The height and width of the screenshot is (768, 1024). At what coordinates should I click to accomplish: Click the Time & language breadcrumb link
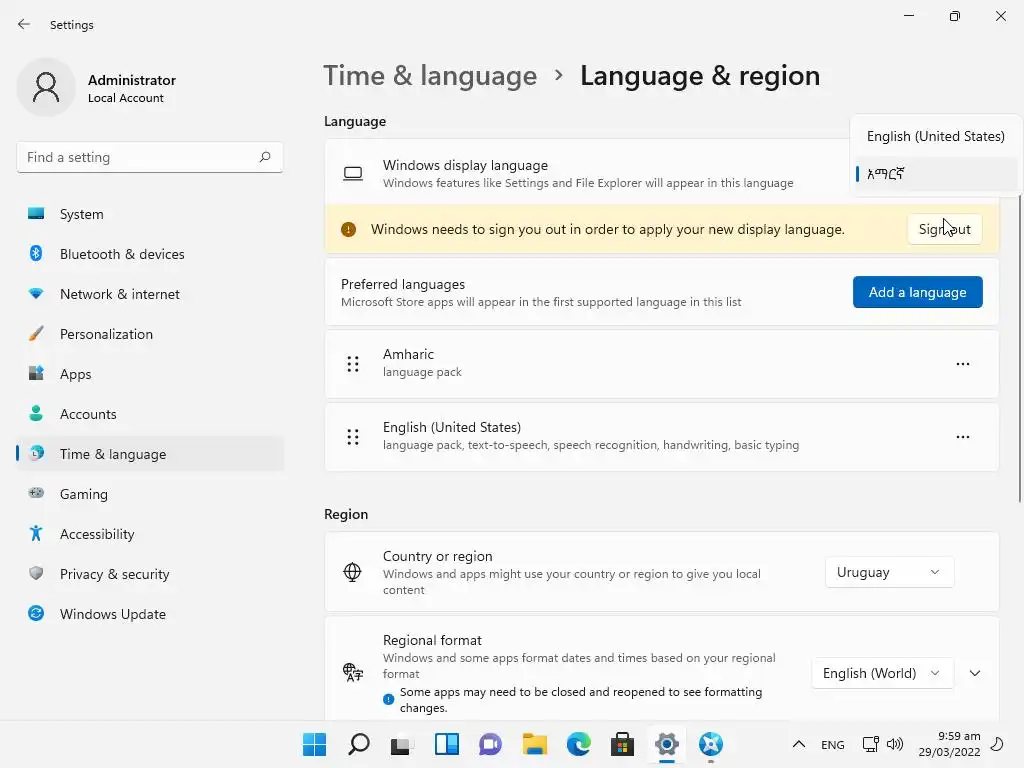point(430,76)
